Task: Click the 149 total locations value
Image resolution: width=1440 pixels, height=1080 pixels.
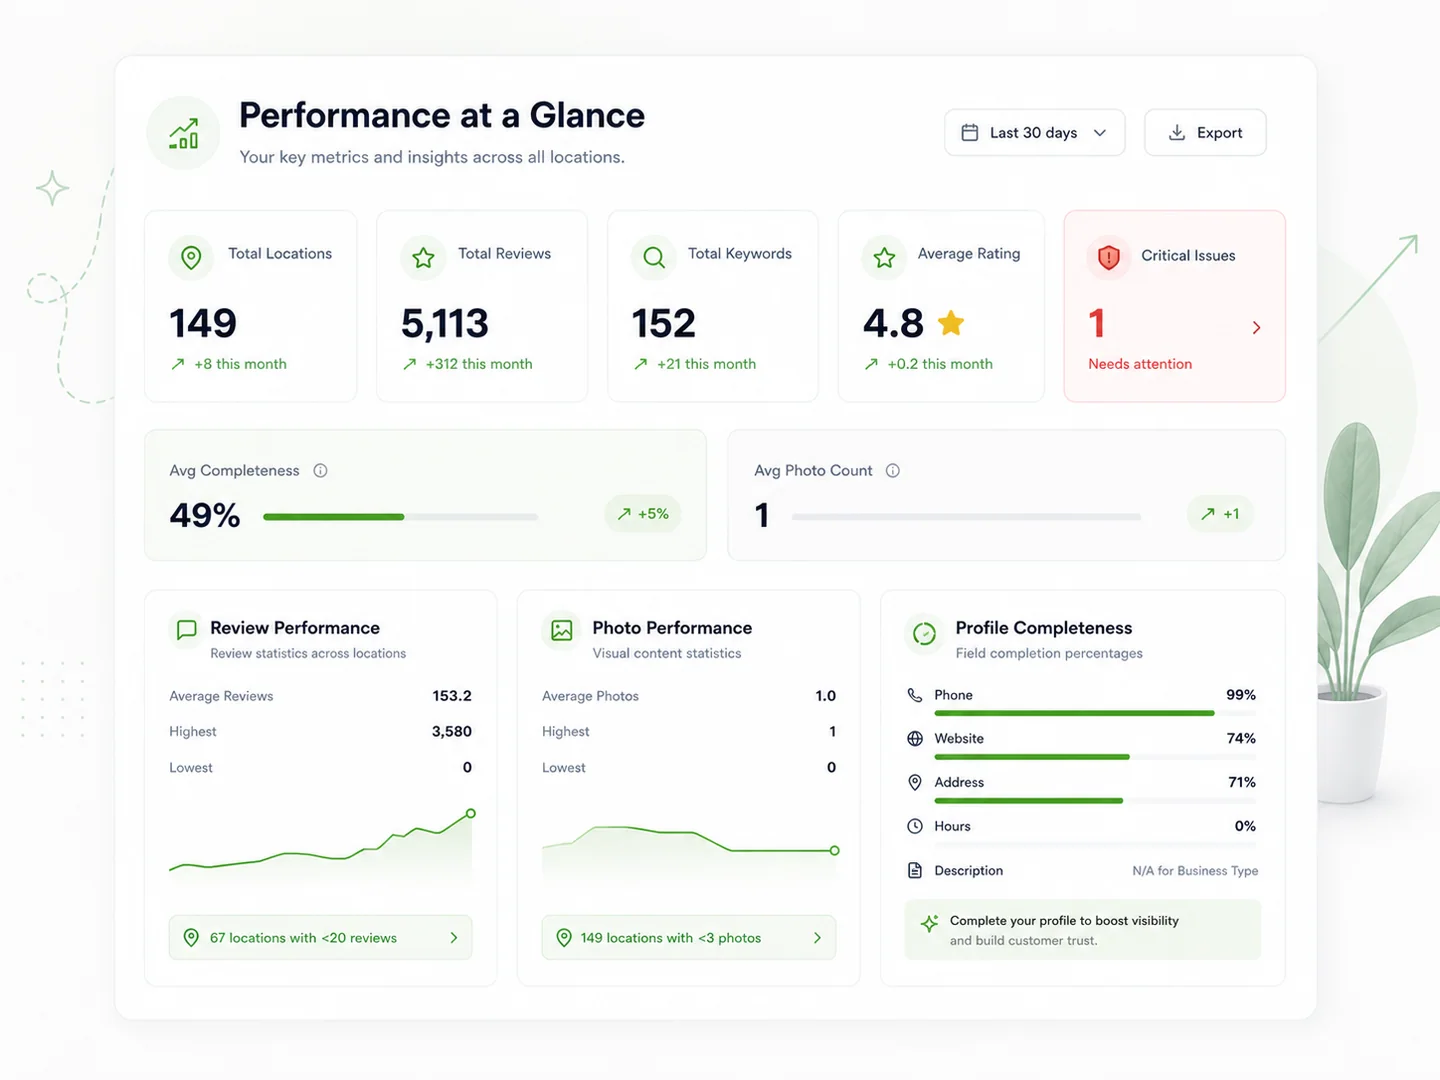Action: [203, 324]
